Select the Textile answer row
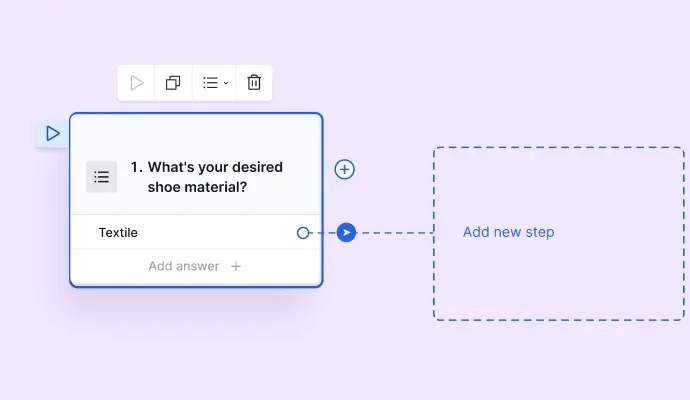690x400 pixels. [x=180, y=233]
